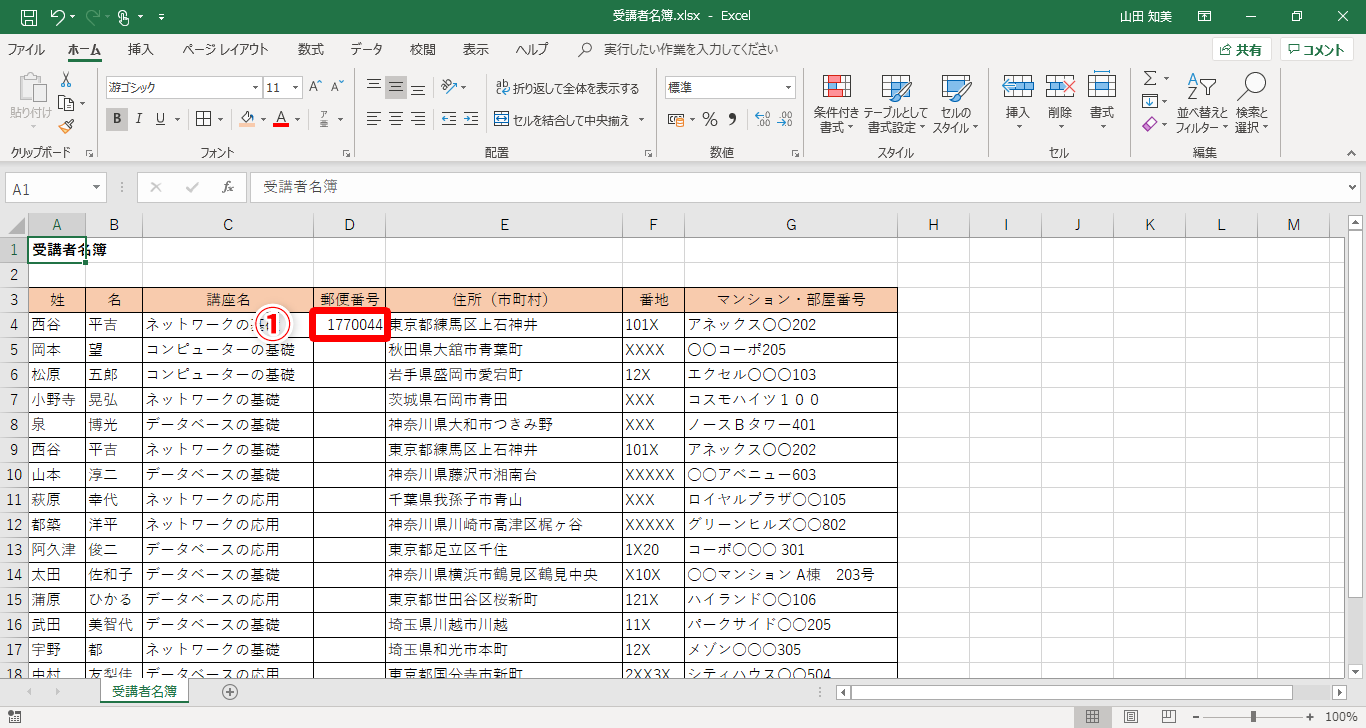Apply percent style formatting

coord(710,119)
